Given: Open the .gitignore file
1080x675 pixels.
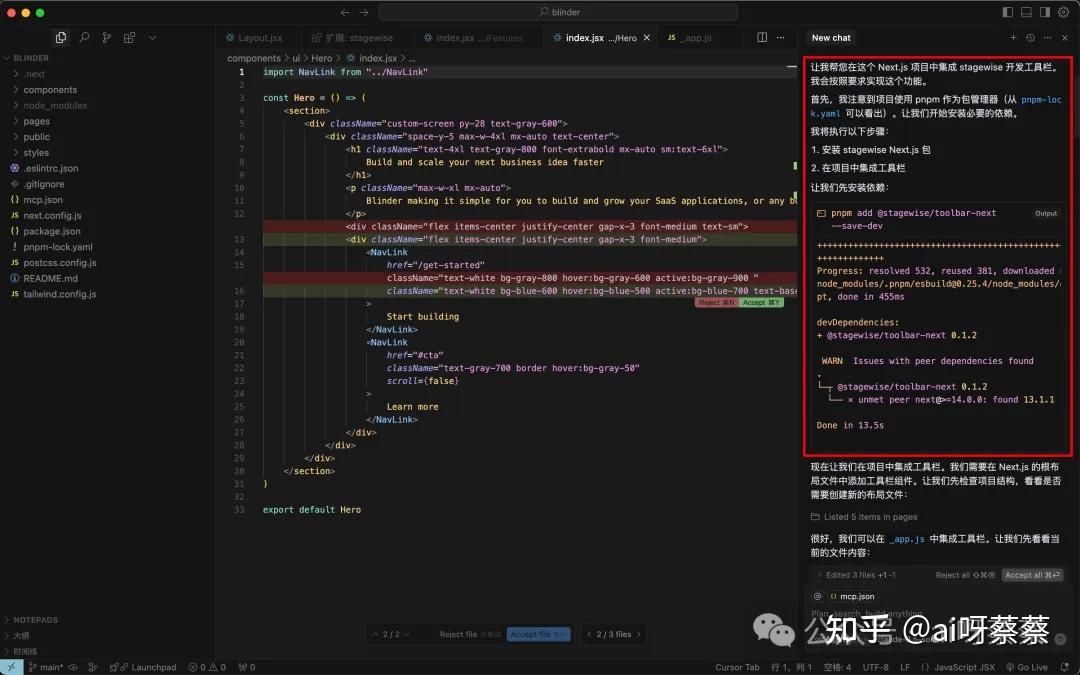Looking at the screenshot, I should click(43, 184).
